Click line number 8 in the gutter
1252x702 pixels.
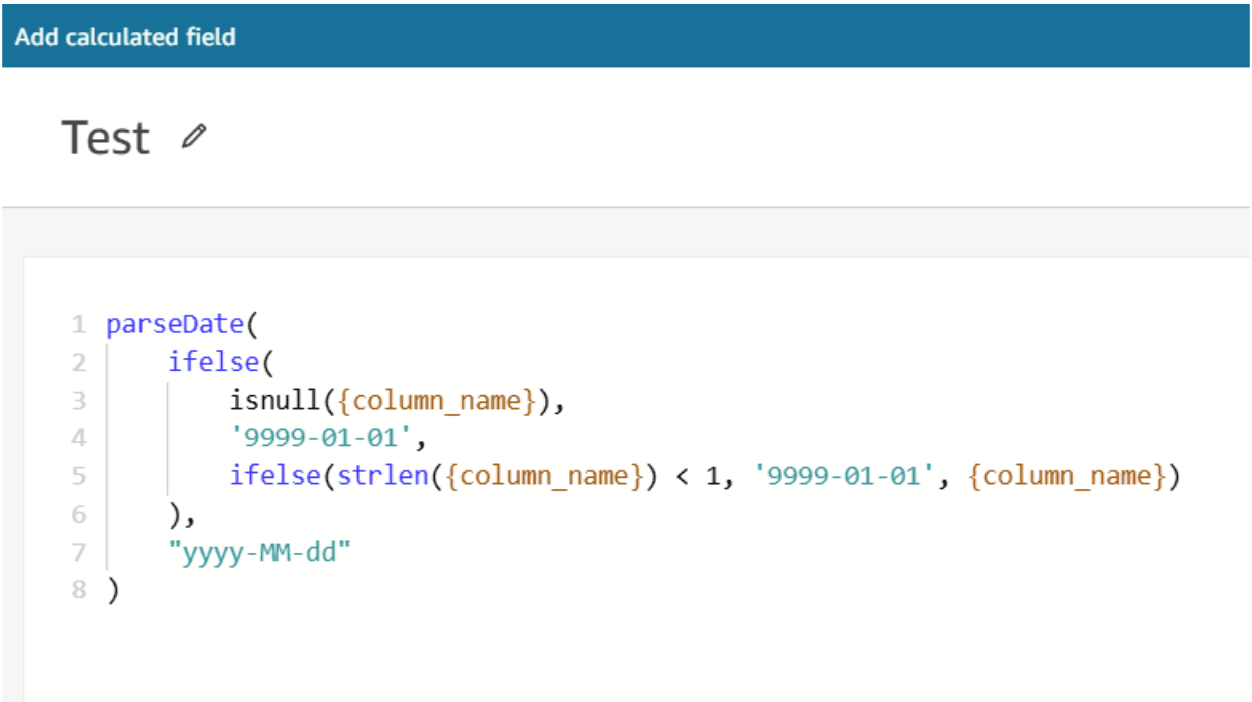pos(78,590)
